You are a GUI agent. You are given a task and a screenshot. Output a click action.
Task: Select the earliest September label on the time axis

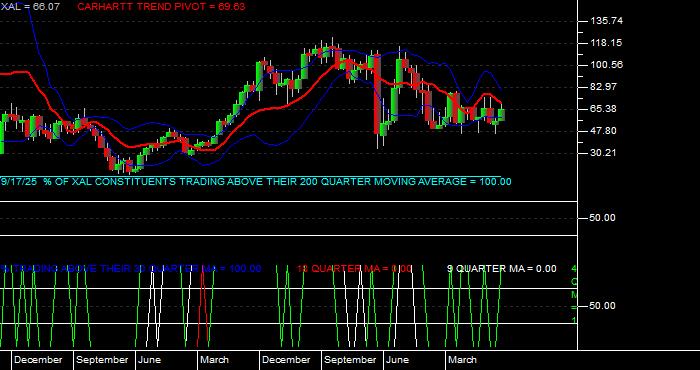coord(102,360)
